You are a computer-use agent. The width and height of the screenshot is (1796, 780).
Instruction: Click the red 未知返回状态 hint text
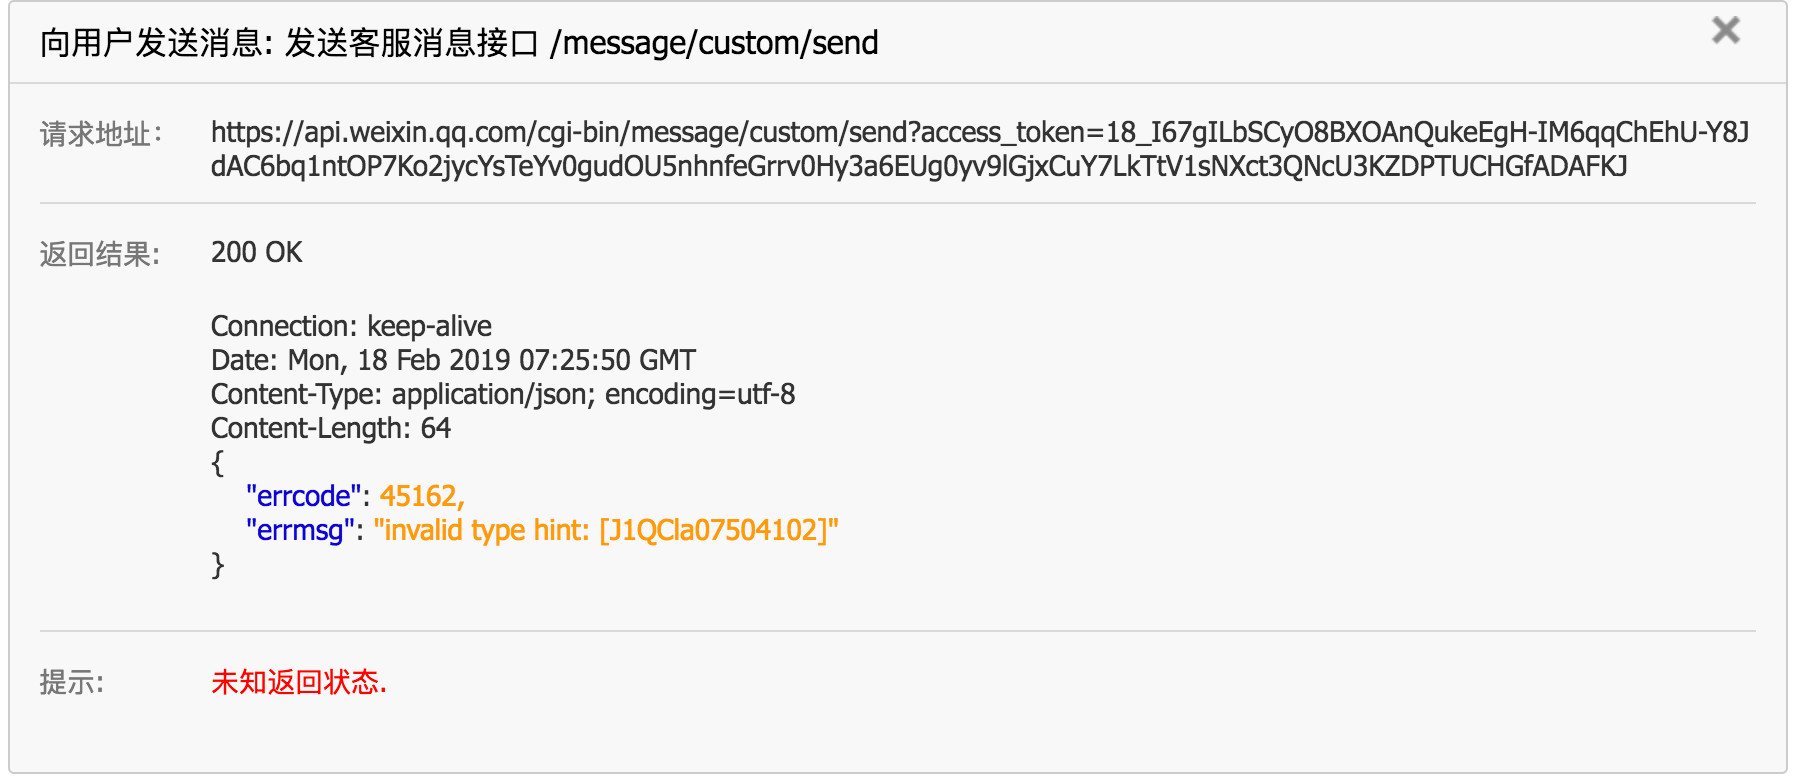point(298,682)
